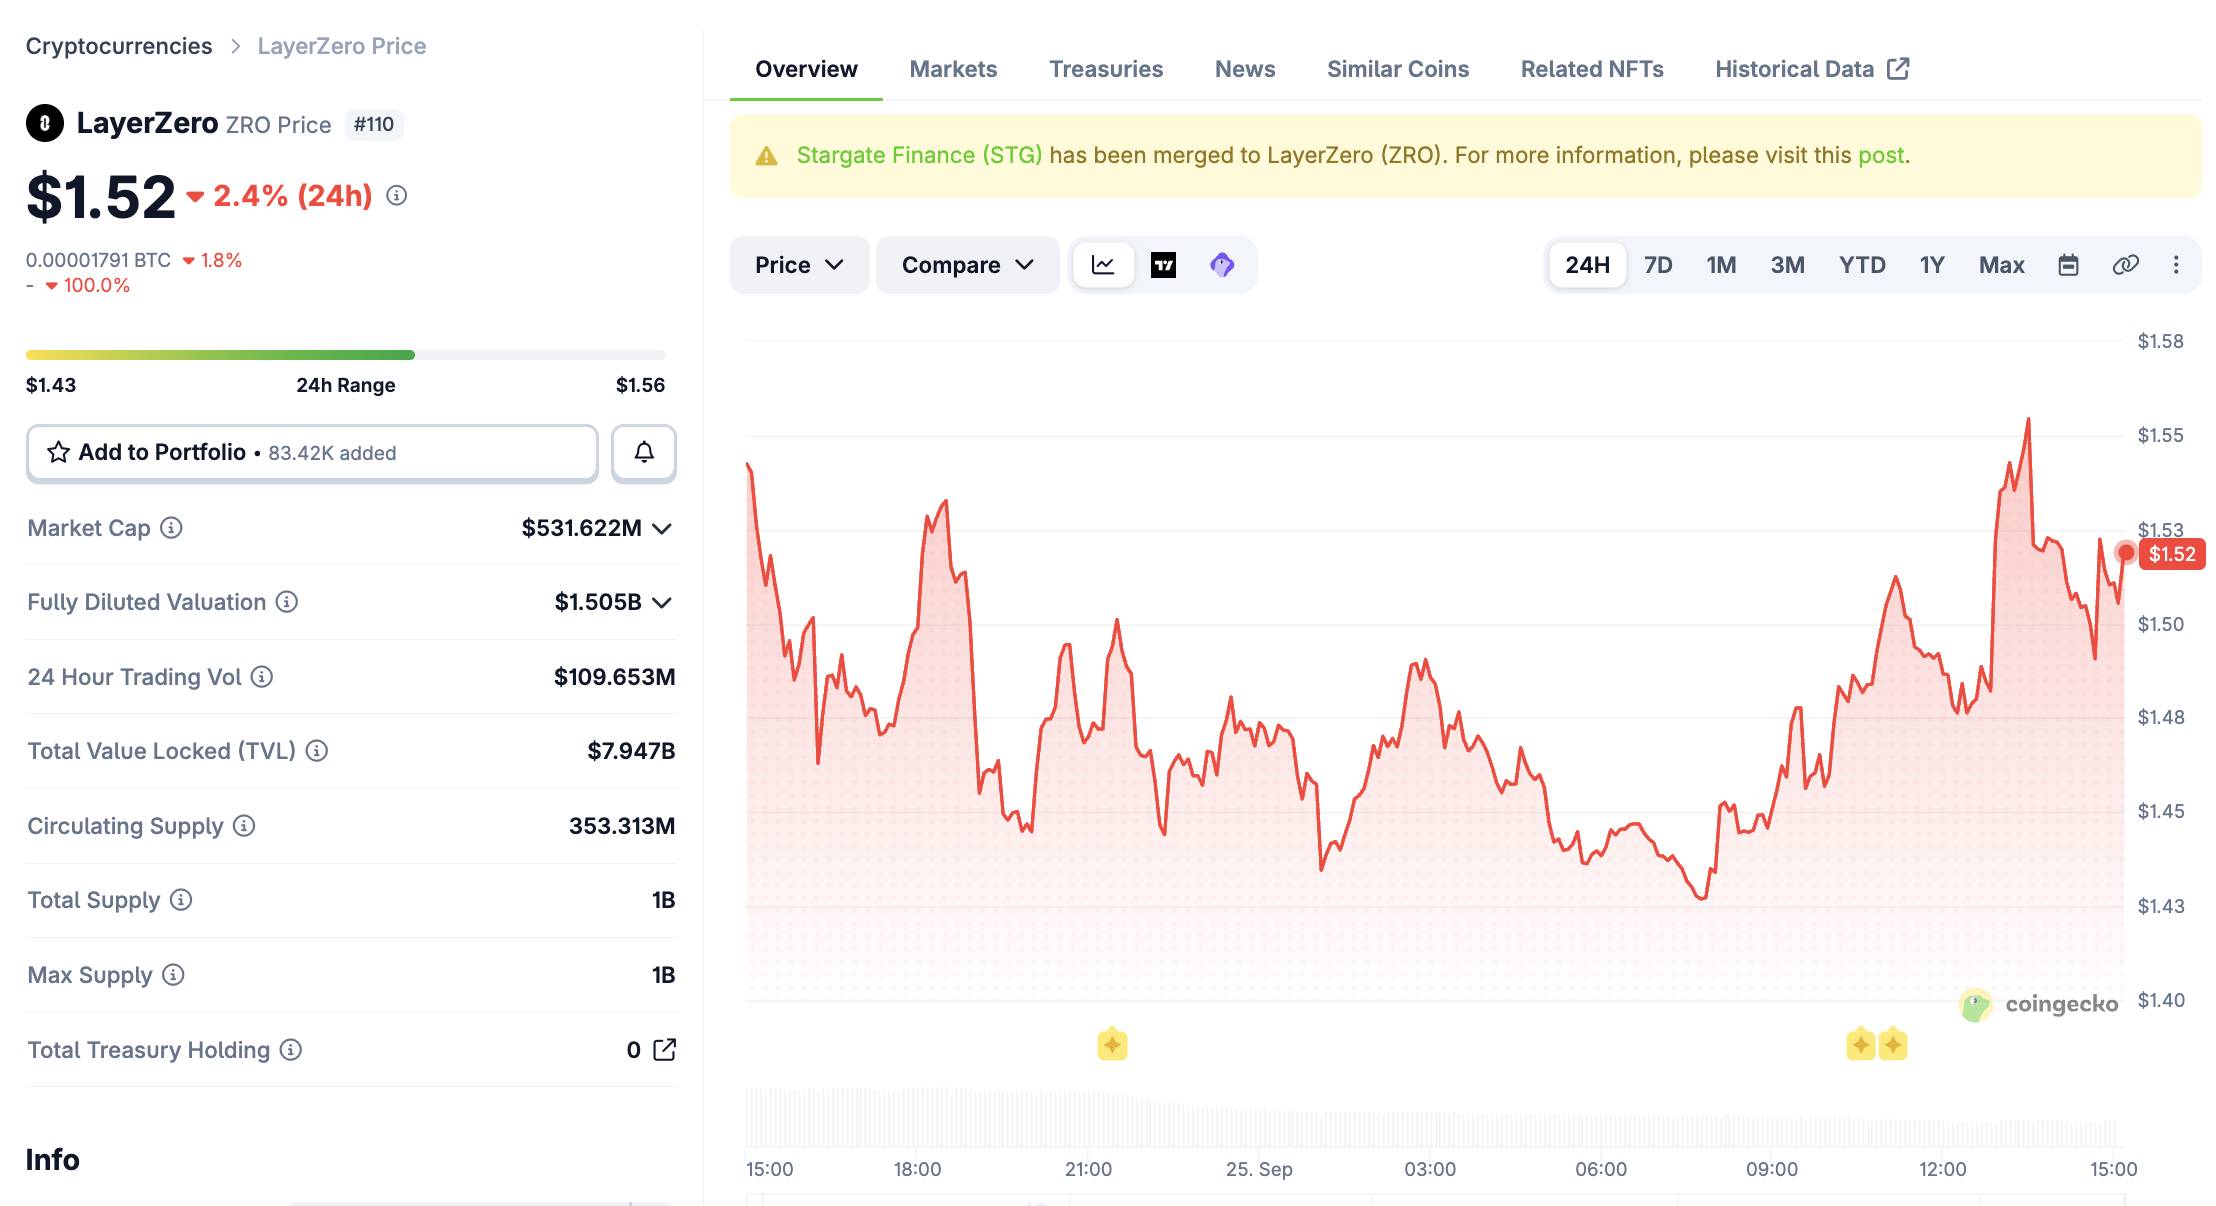The height and width of the screenshot is (1206, 2216).
Task: Click the news marker near 21:00
Action: coord(1112,1045)
